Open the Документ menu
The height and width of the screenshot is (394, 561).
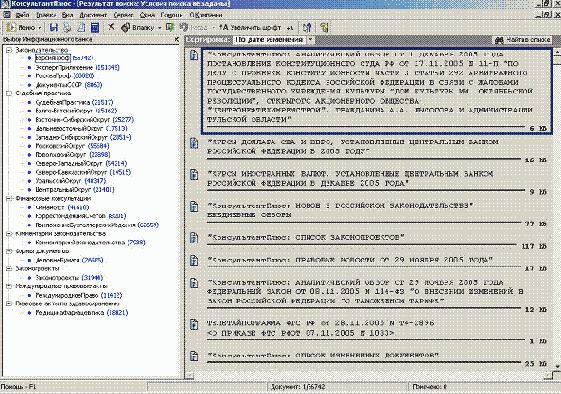pyautogui.click(x=93, y=15)
